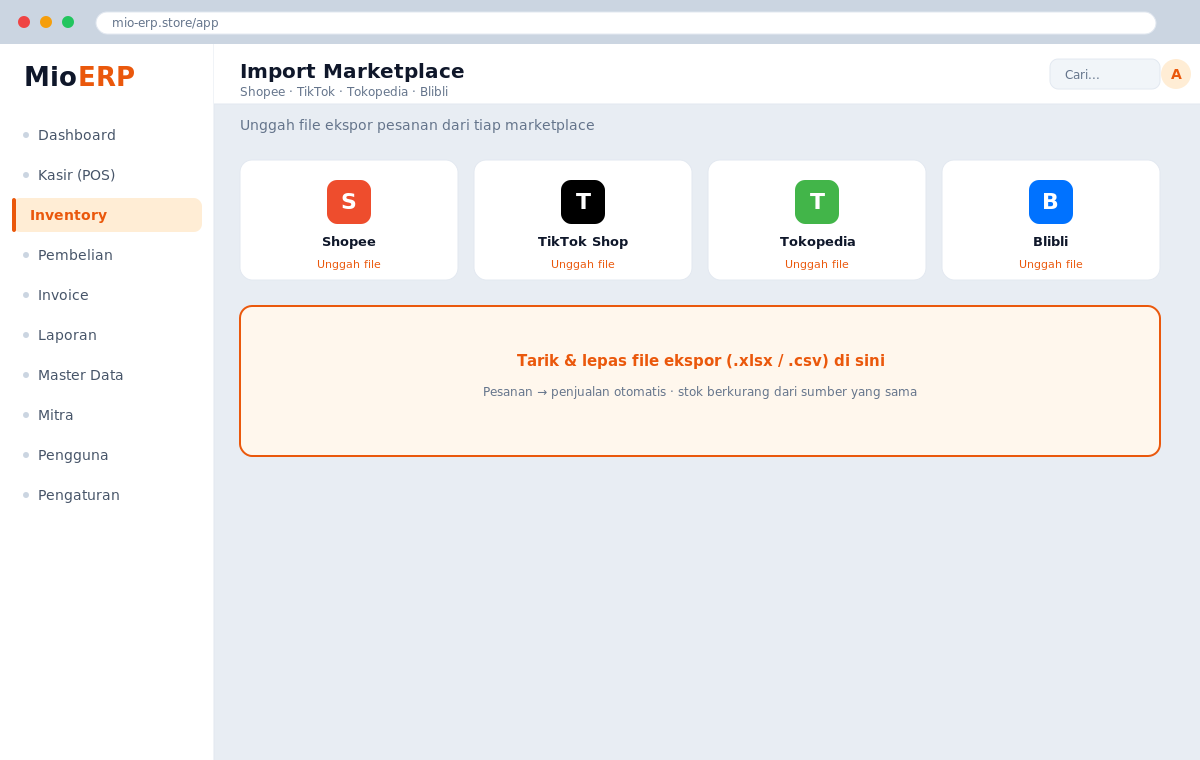Click Unggah file under TikTok Shop
The image size is (1200, 760).
click(x=583, y=264)
